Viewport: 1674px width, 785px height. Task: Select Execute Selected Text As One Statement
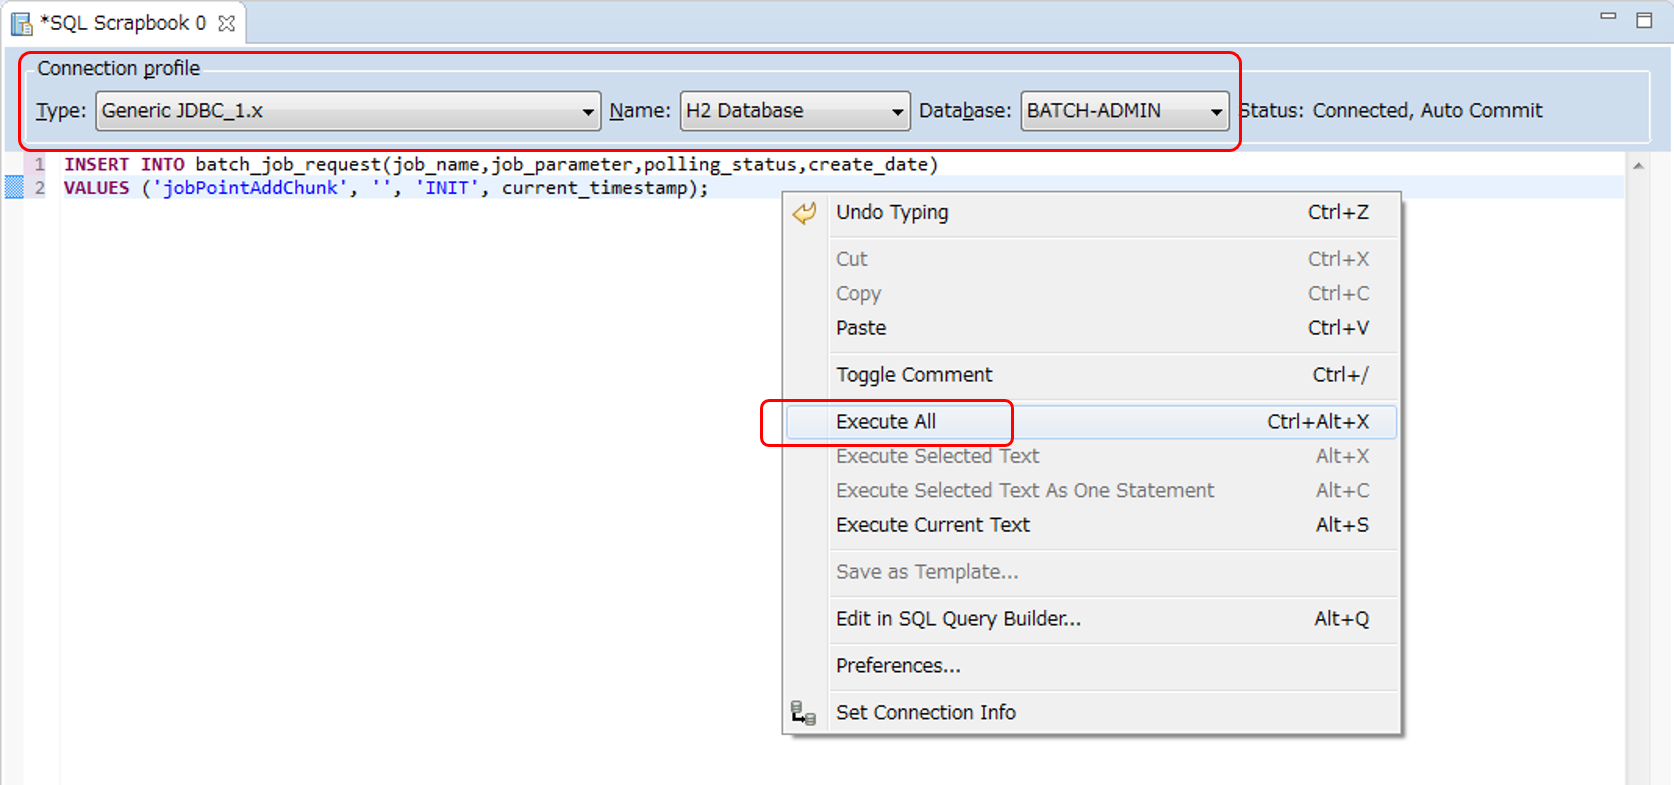click(1091, 490)
